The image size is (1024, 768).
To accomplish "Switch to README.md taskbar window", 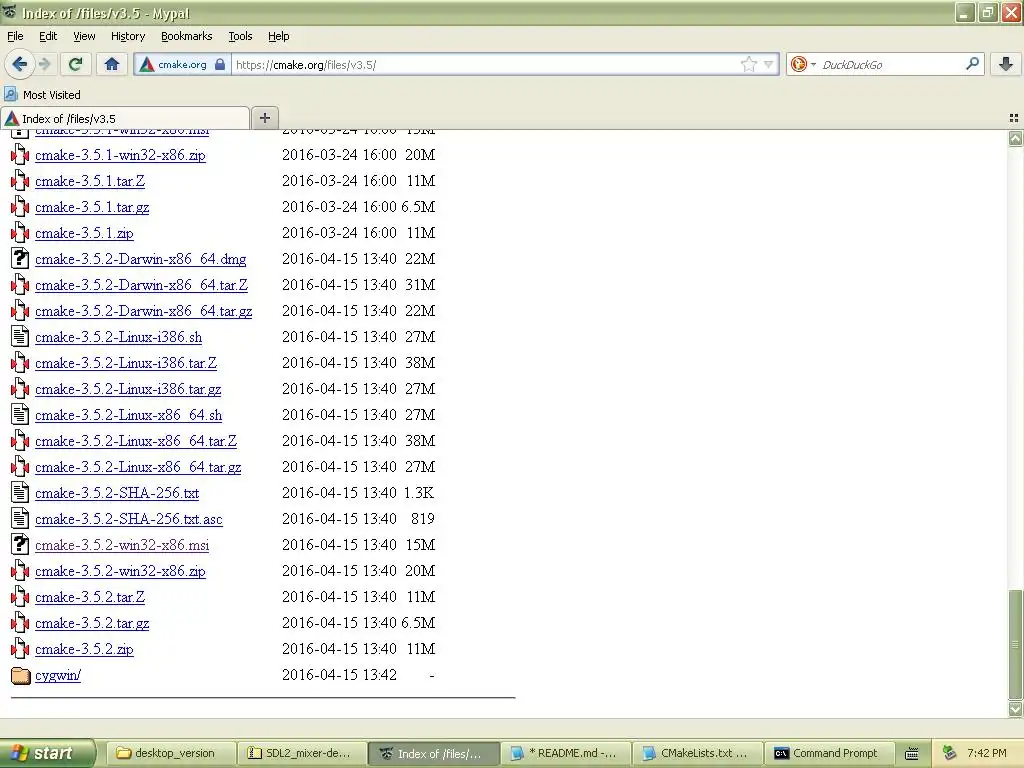I will (566, 753).
